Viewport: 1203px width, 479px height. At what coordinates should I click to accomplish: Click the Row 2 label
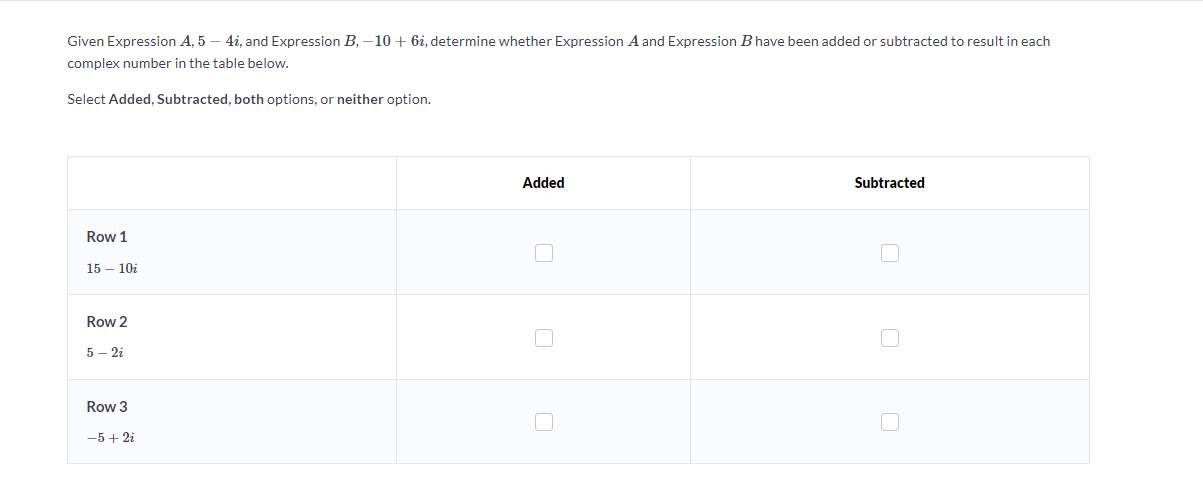tap(107, 322)
